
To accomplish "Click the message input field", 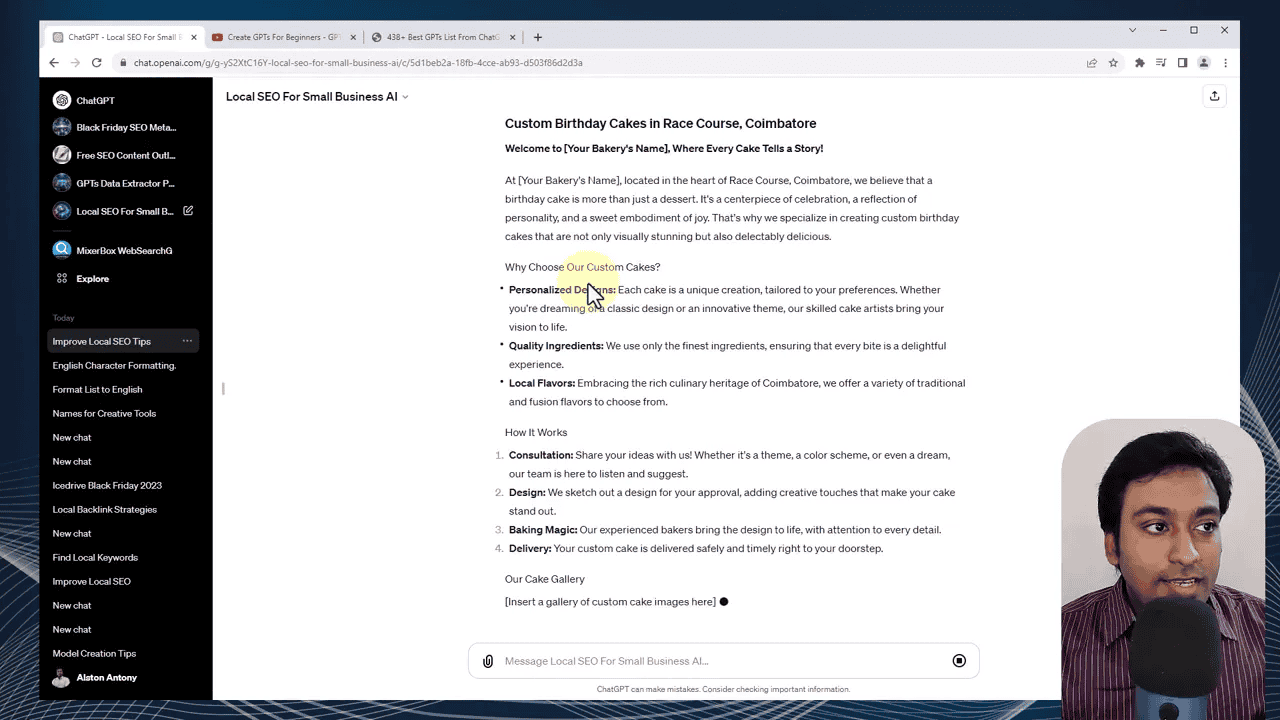I will (700, 660).
